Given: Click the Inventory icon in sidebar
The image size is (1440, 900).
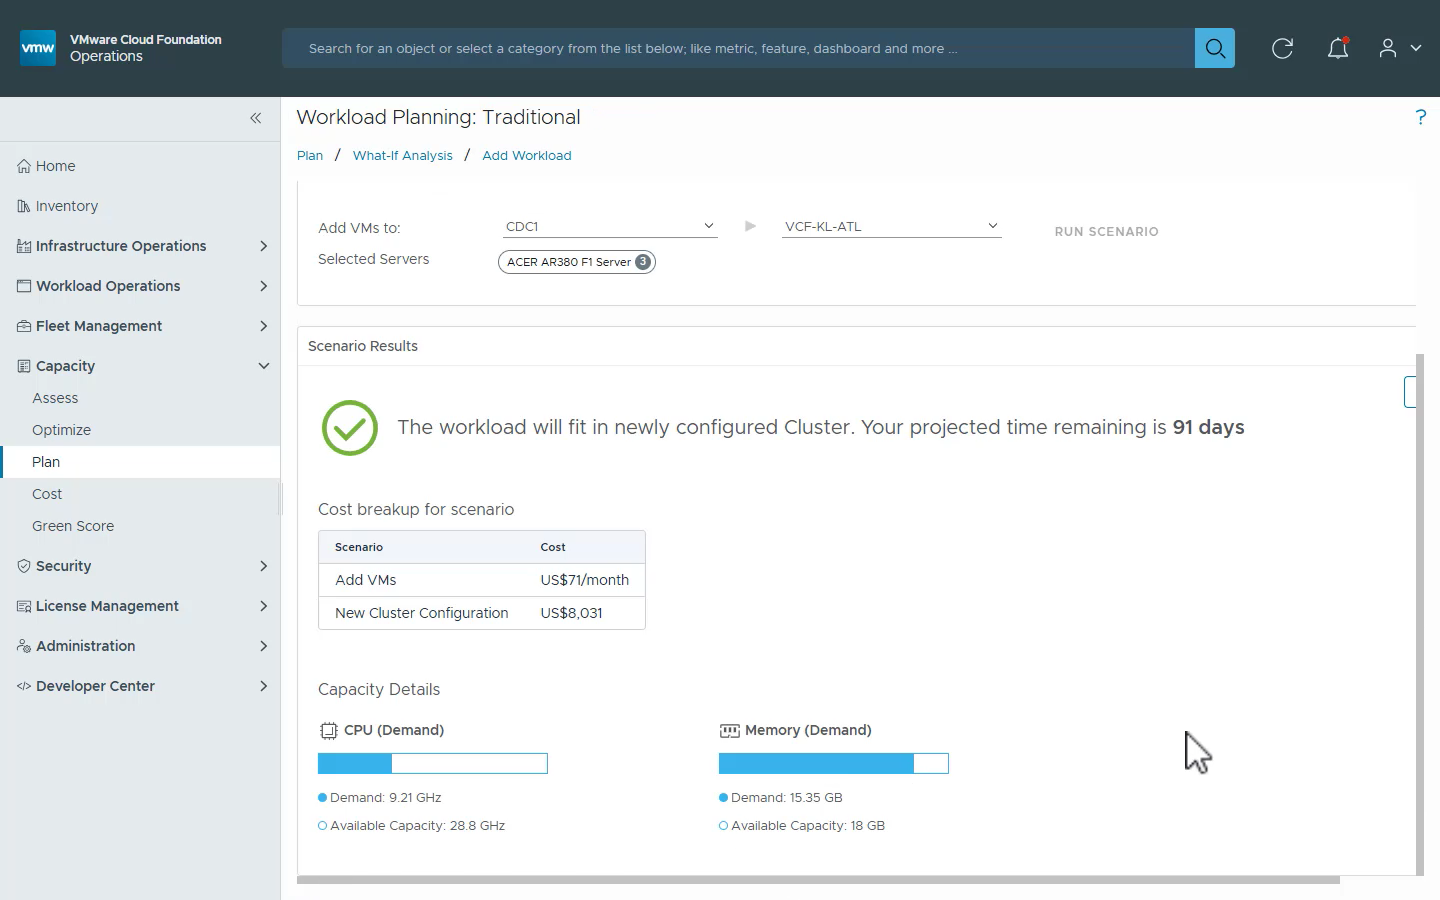Looking at the screenshot, I should click(24, 206).
